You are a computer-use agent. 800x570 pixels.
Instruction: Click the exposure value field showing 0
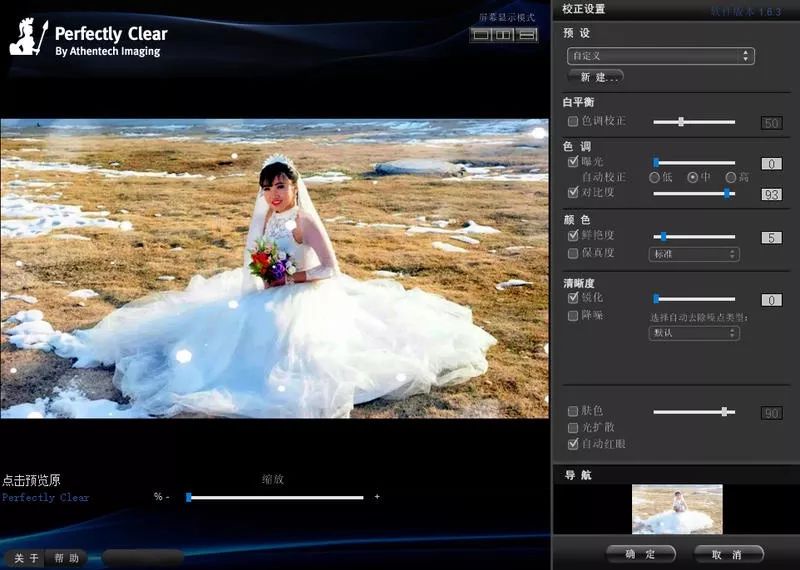[771, 164]
